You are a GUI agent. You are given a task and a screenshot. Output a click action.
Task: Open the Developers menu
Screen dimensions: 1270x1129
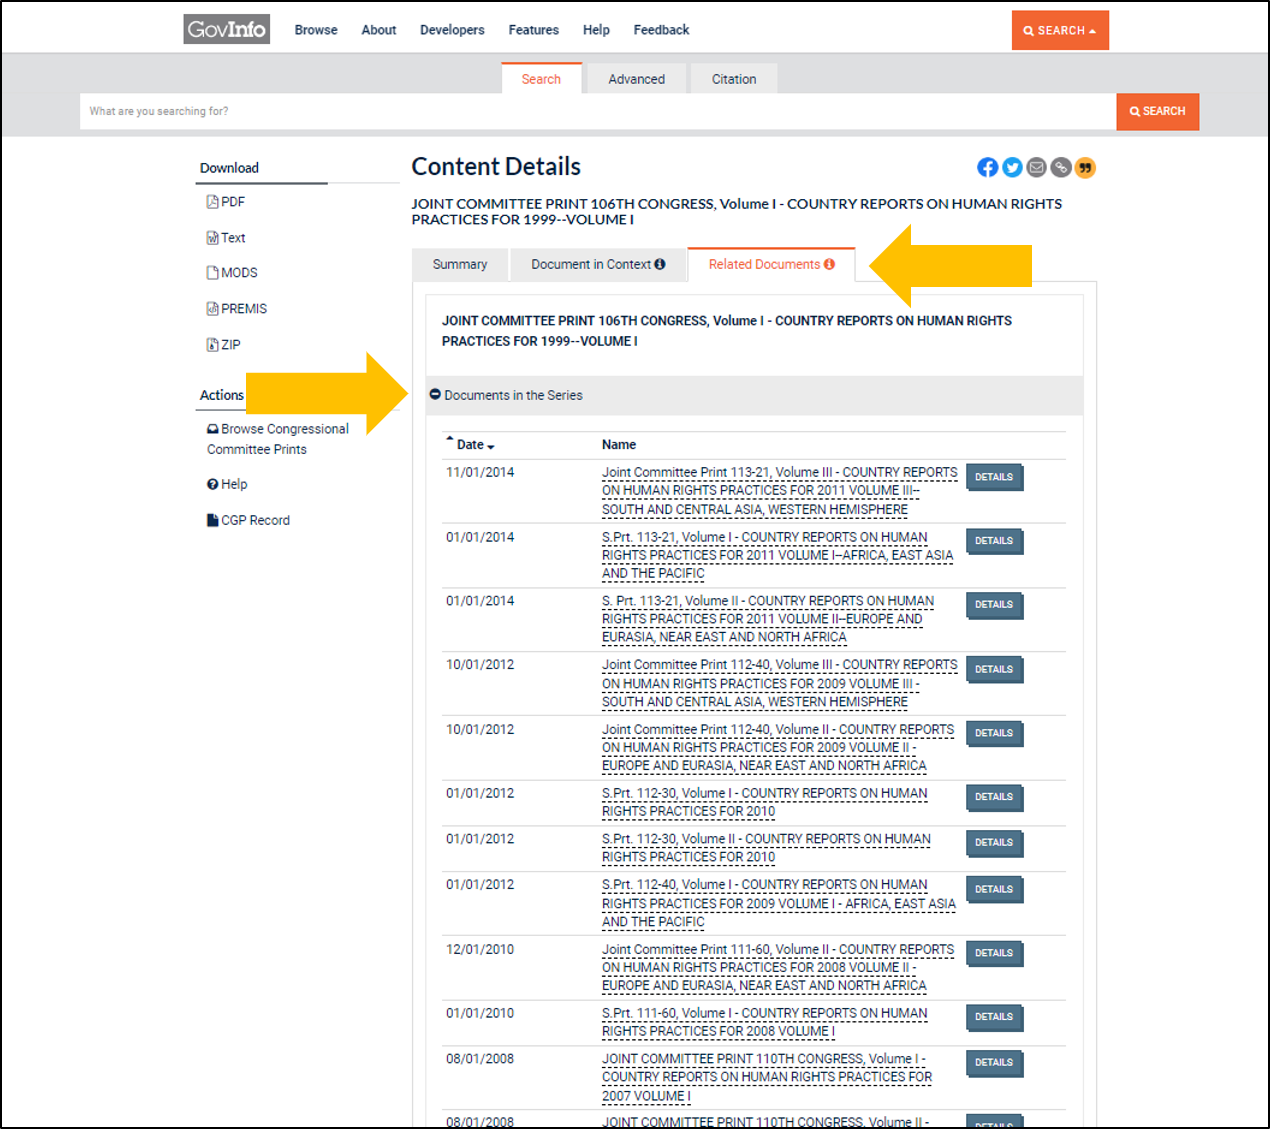coord(452,29)
